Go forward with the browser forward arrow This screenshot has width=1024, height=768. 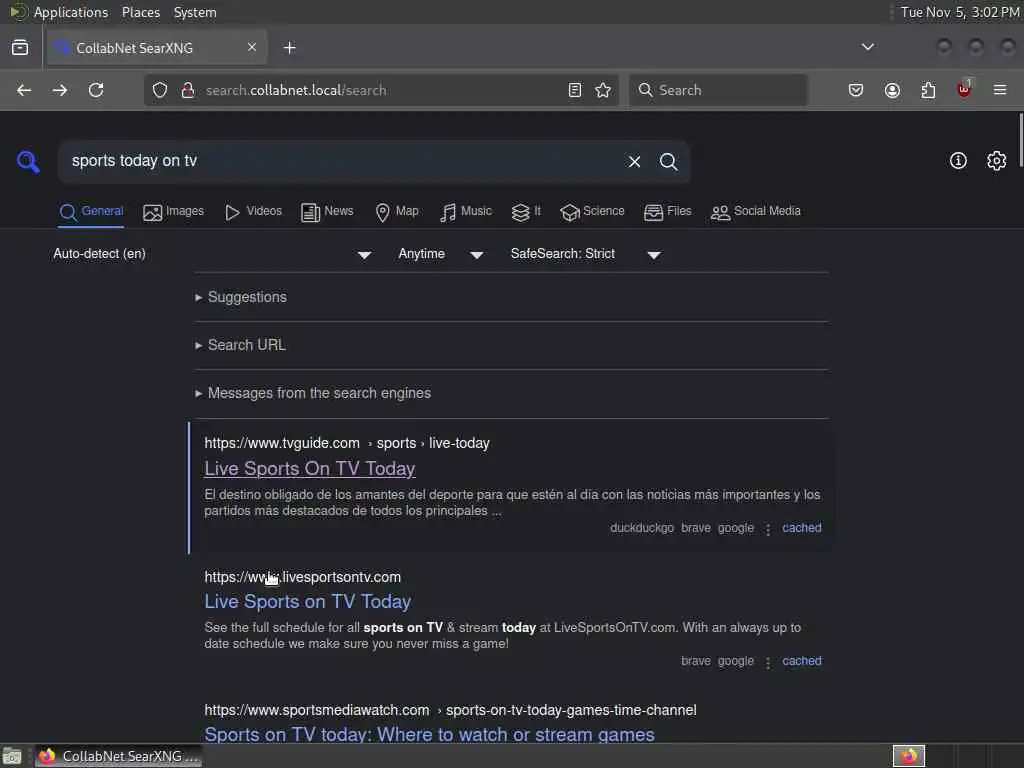(60, 90)
